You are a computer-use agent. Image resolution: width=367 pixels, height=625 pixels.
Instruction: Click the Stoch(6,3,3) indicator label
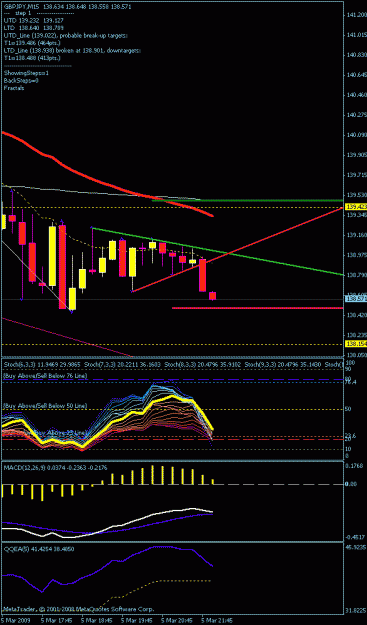coord(41,364)
